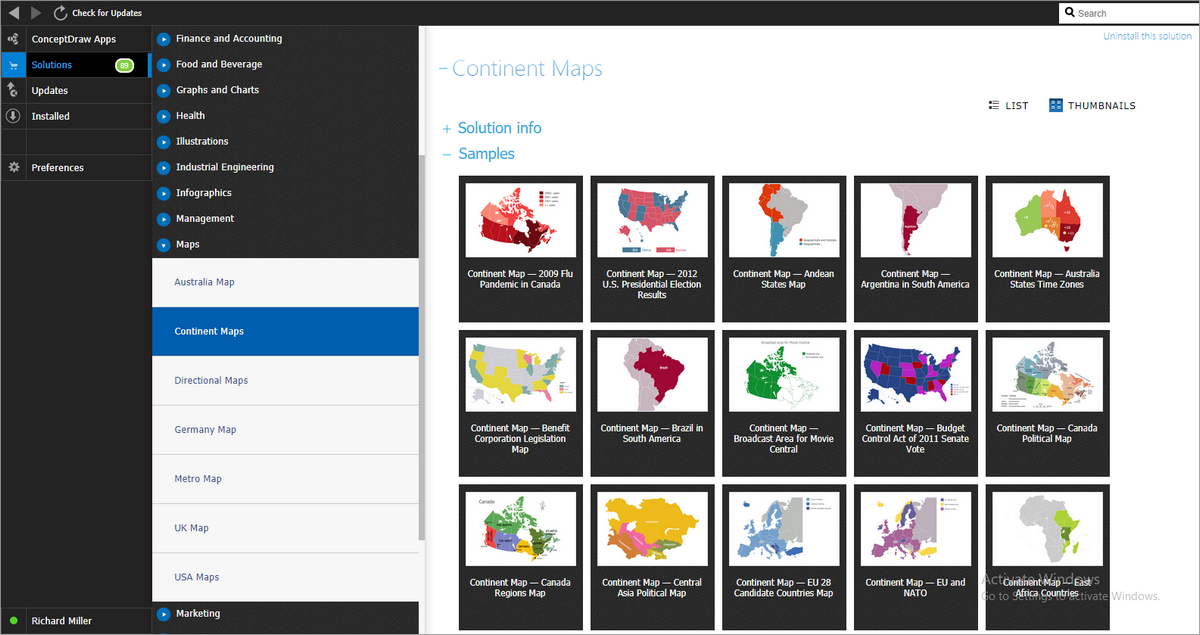The height and width of the screenshot is (635, 1200).
Task: Open Preferences via the gear icon
Action: [x=13, y=167]
